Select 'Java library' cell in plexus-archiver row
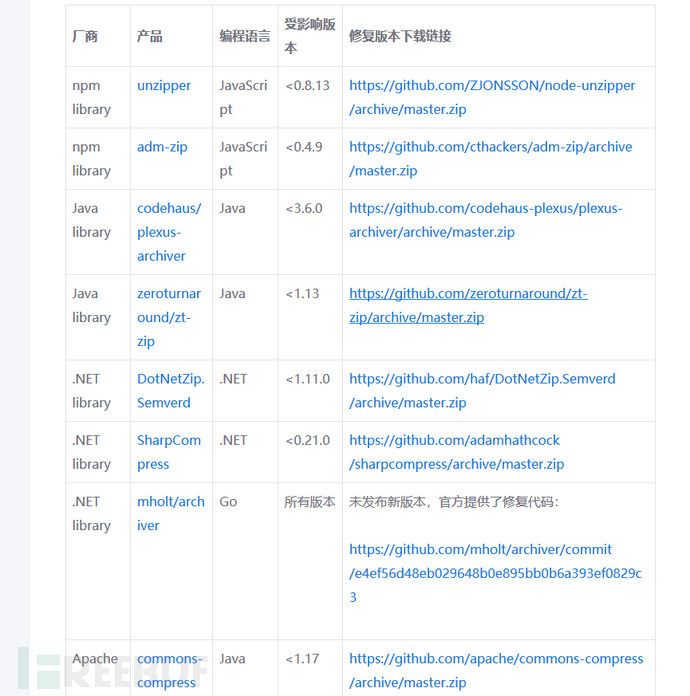This screenshot has height=696, width=690. click(x=91, y=220)
